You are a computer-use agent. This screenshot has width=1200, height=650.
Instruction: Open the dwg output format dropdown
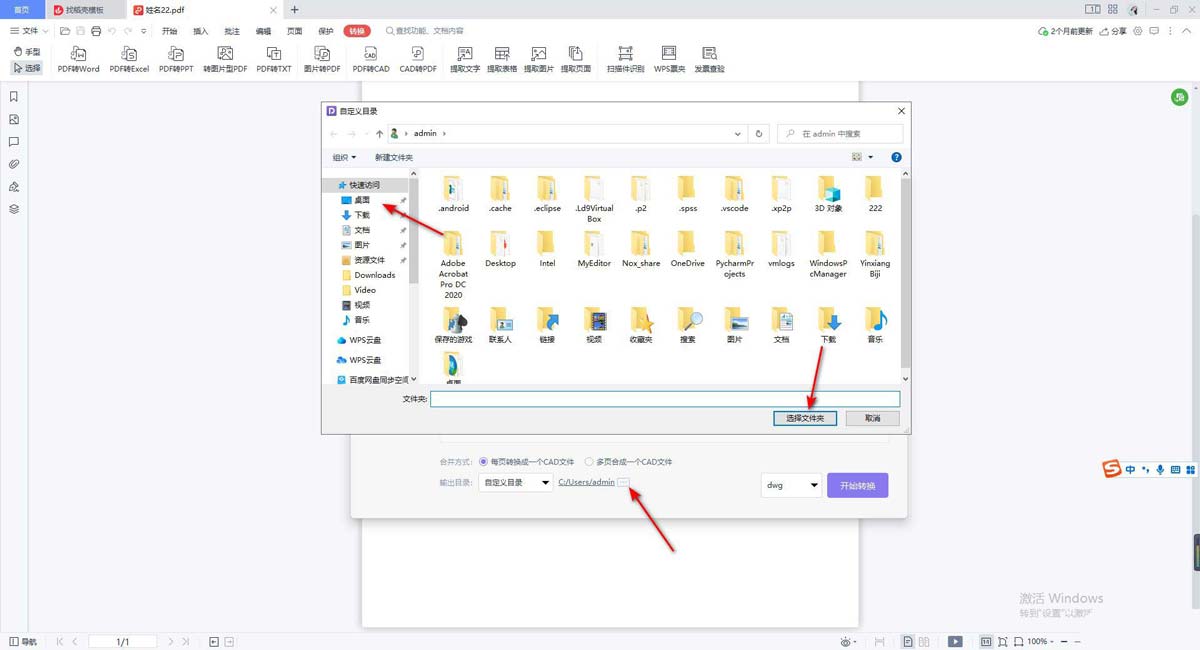(791, 485)
